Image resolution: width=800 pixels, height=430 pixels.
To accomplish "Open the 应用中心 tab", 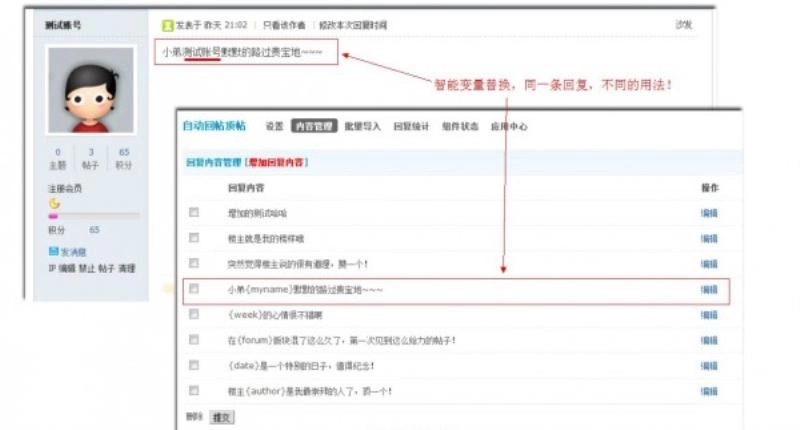I will [x=509, y=126].
